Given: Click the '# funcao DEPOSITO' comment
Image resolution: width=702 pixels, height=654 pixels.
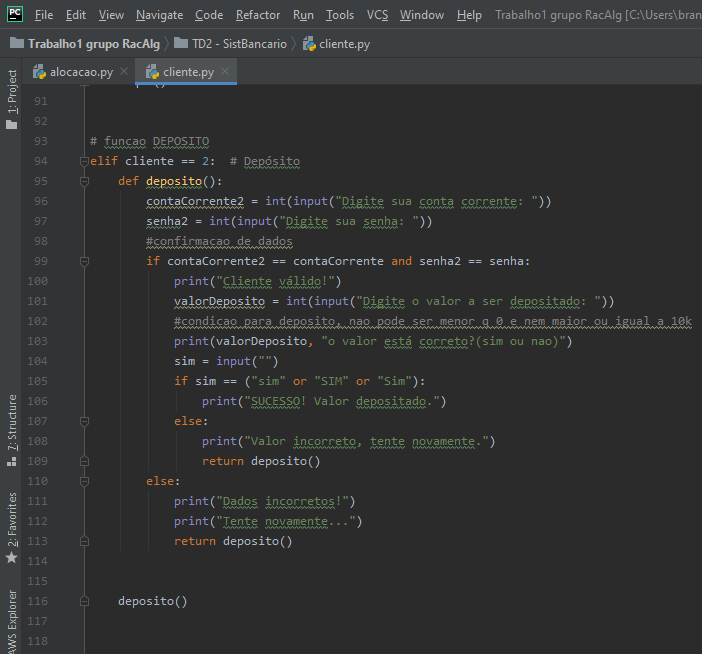Looking at the screenshot, I should tap(150, 141).
